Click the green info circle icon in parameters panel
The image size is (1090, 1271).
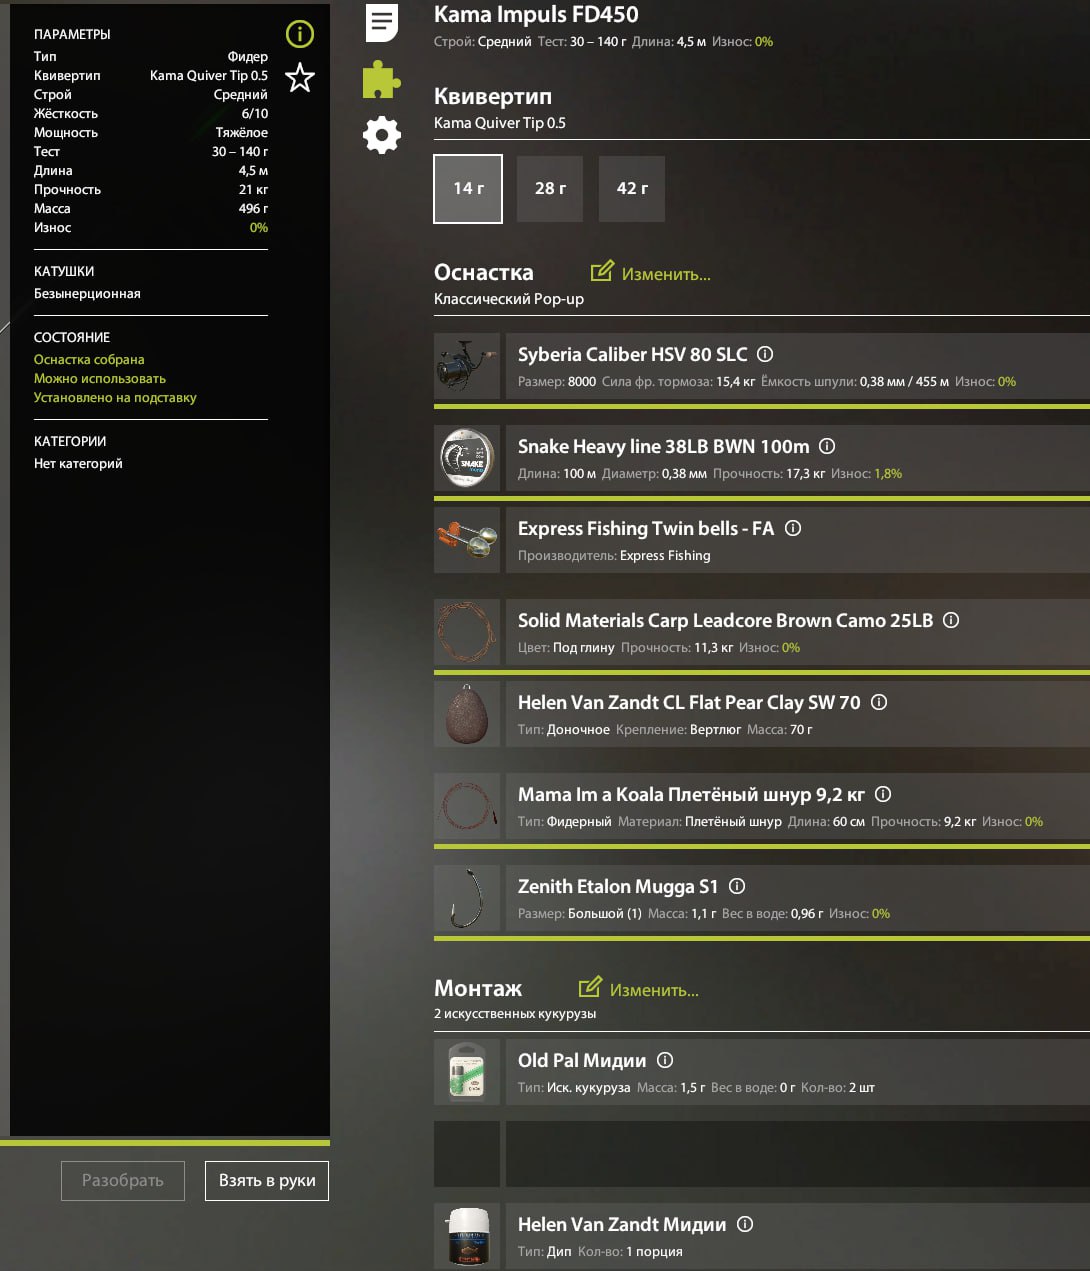point(299,35)
